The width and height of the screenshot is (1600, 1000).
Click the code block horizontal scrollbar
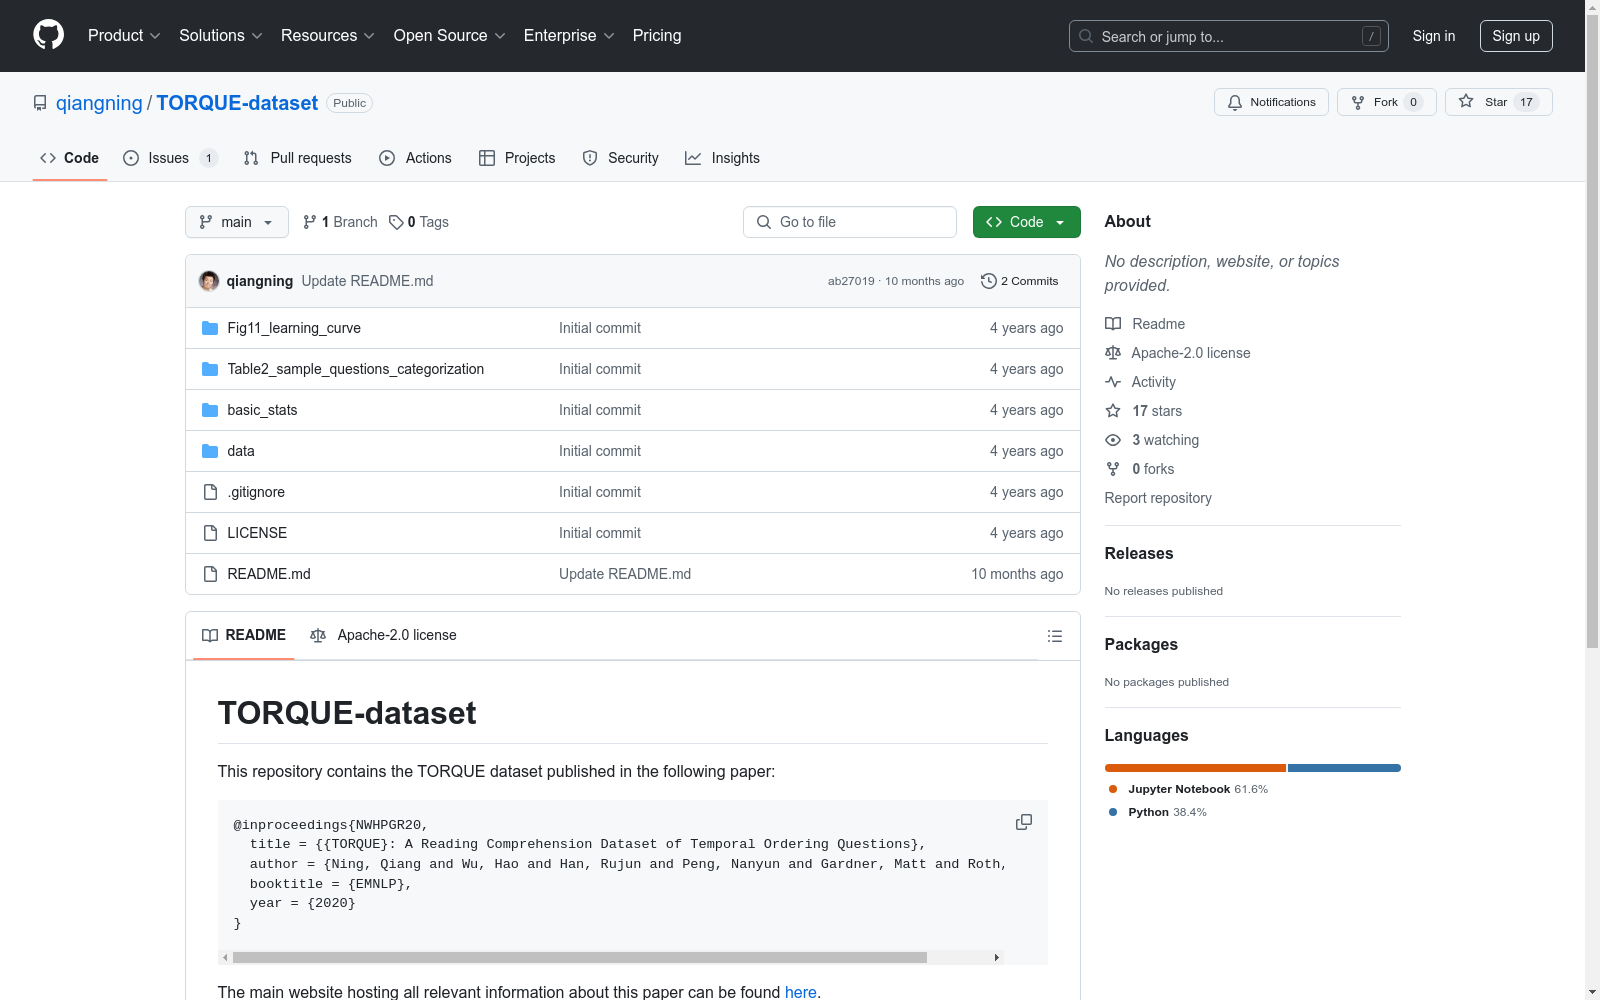(580, 957)
